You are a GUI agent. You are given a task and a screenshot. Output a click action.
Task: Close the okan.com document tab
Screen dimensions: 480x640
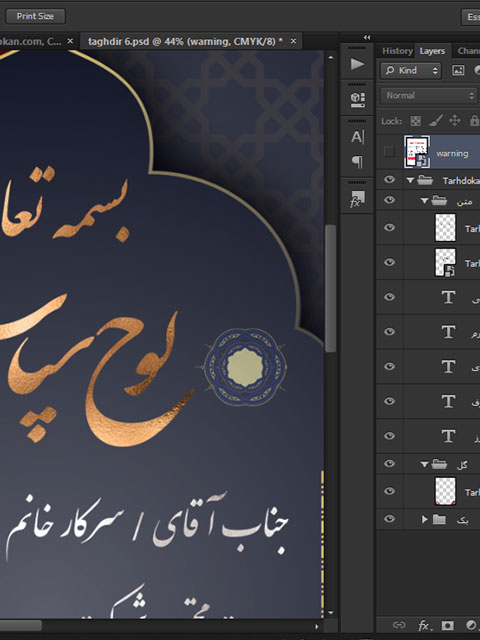coord(70,41)
